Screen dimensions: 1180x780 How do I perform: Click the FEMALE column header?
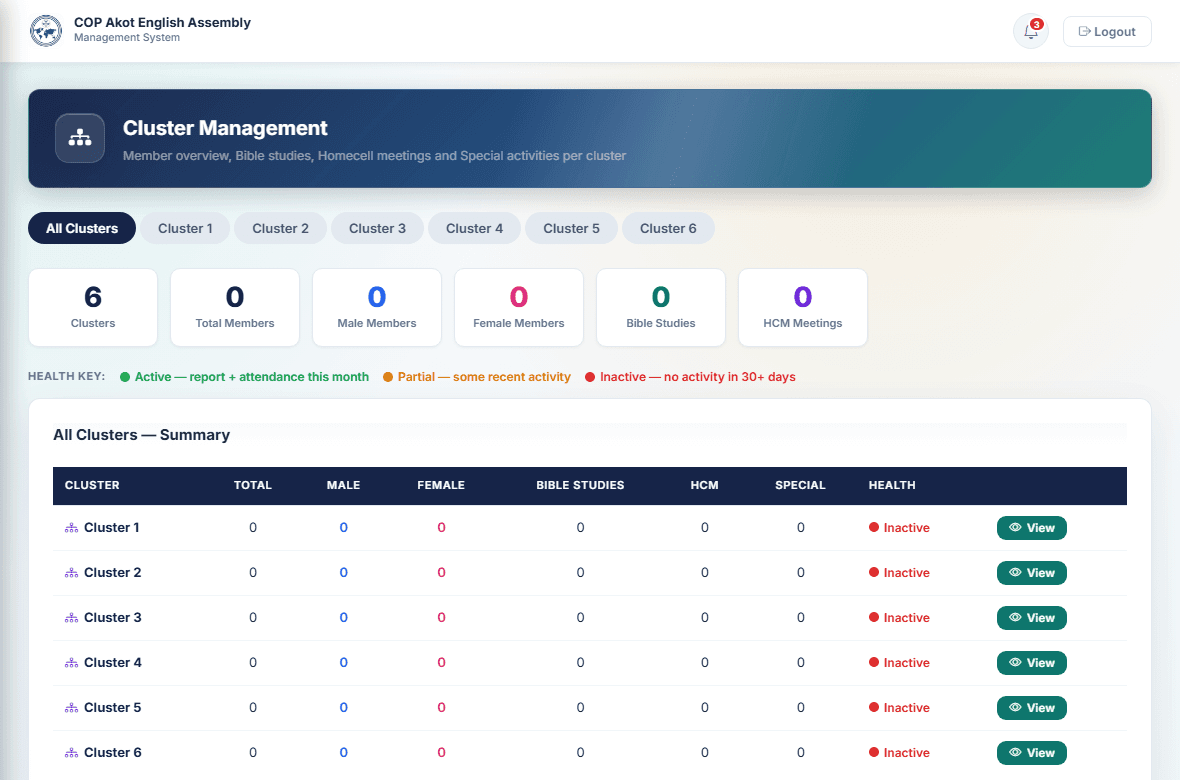pos(441,486)
